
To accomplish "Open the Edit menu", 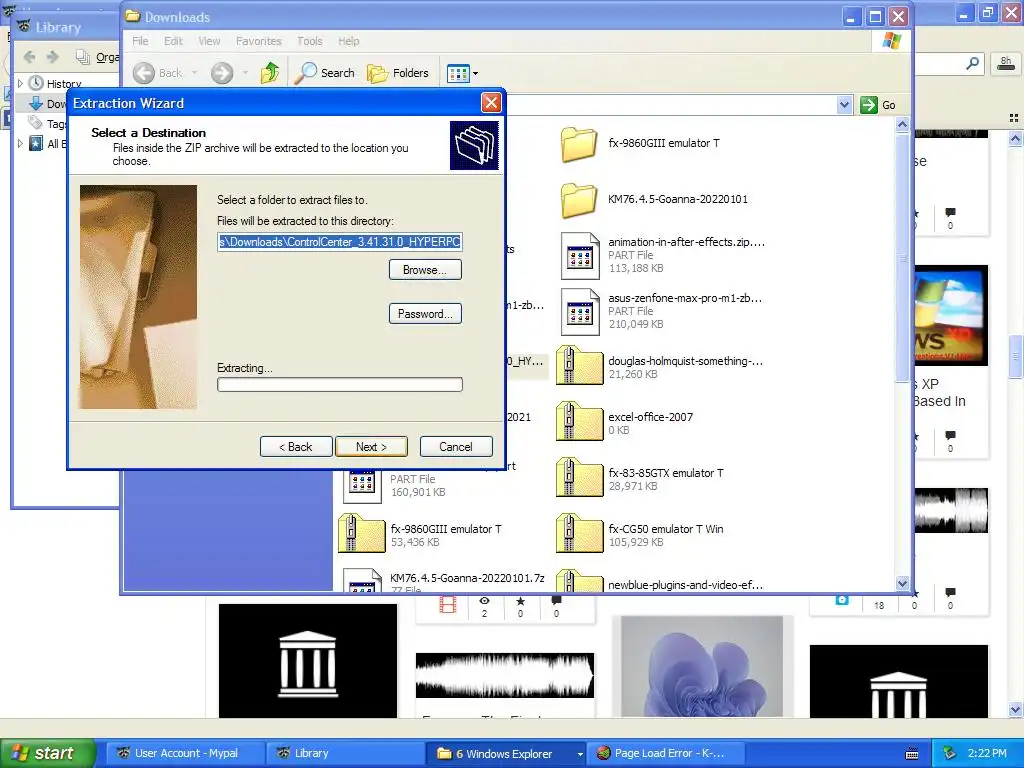I will [x=173, y=41].
